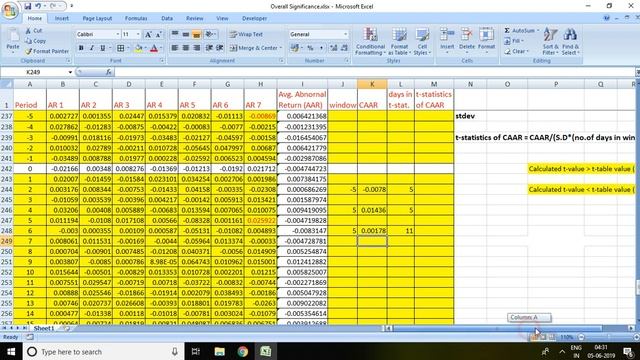Switch to the Insert tab
This screenshot has width=640, height=360.
[62, 18]
